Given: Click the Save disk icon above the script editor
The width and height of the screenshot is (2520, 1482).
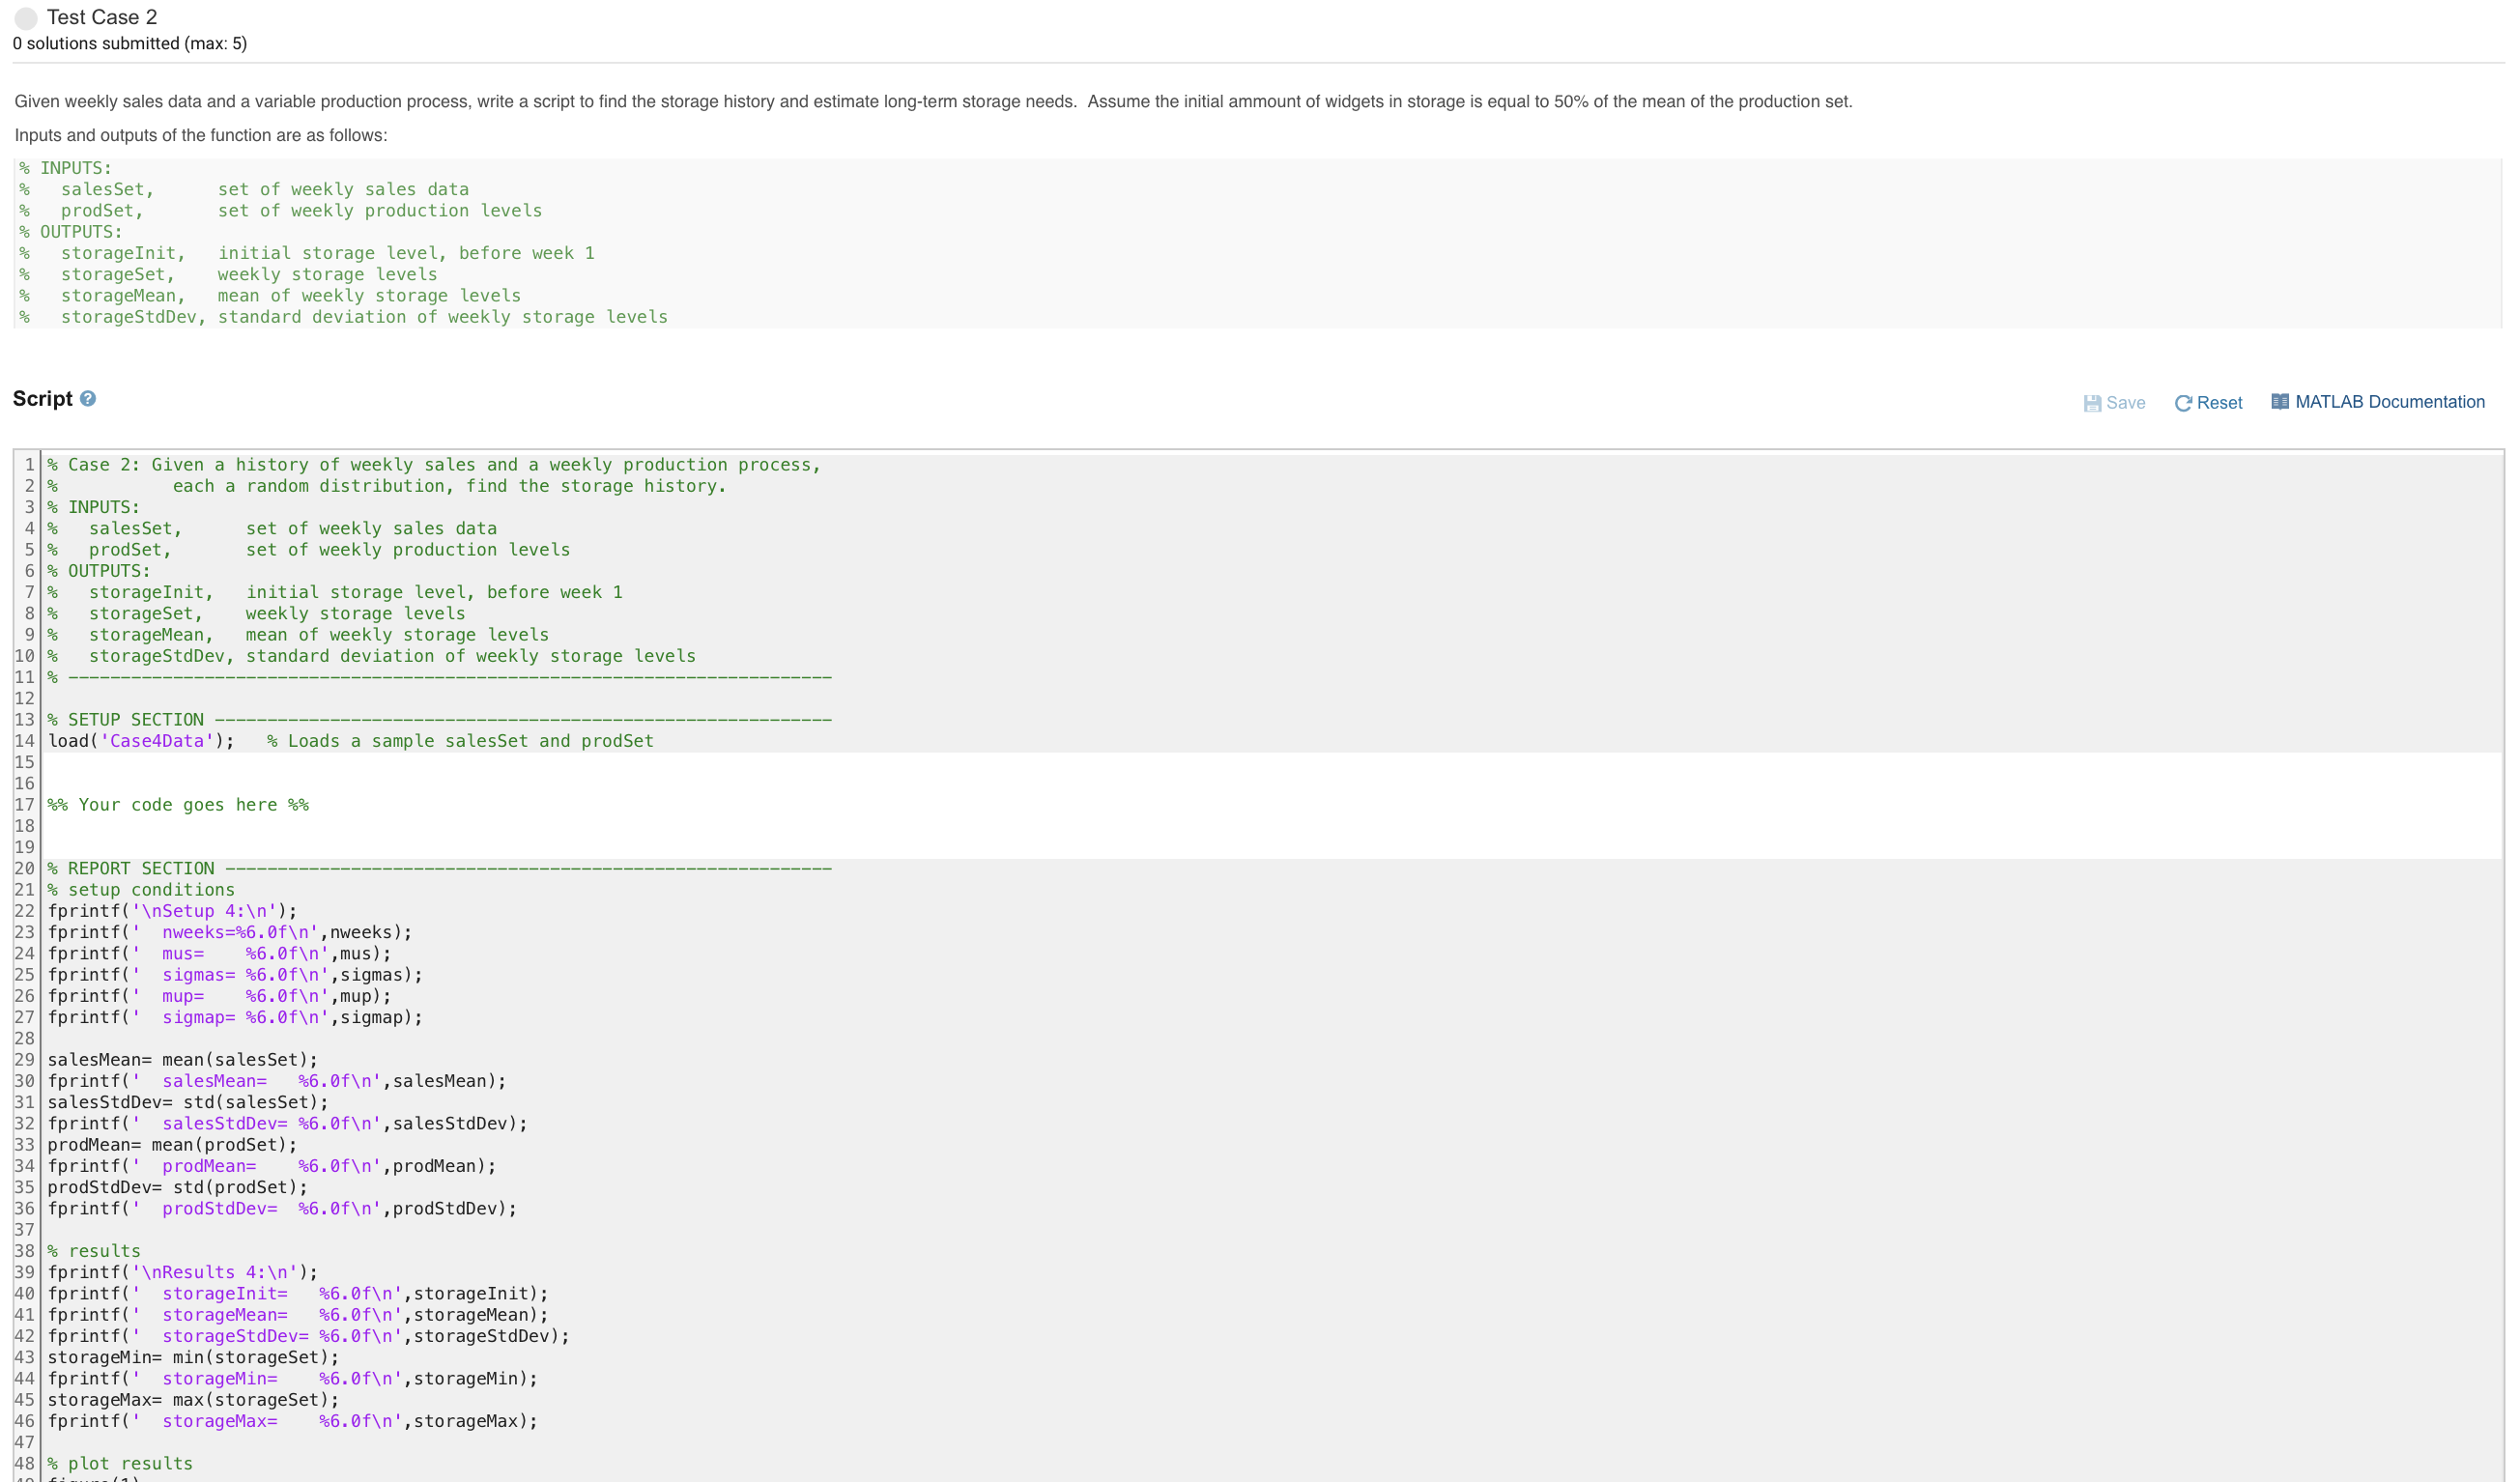Looking at the screenshot, I should (x=2094, y=402).
